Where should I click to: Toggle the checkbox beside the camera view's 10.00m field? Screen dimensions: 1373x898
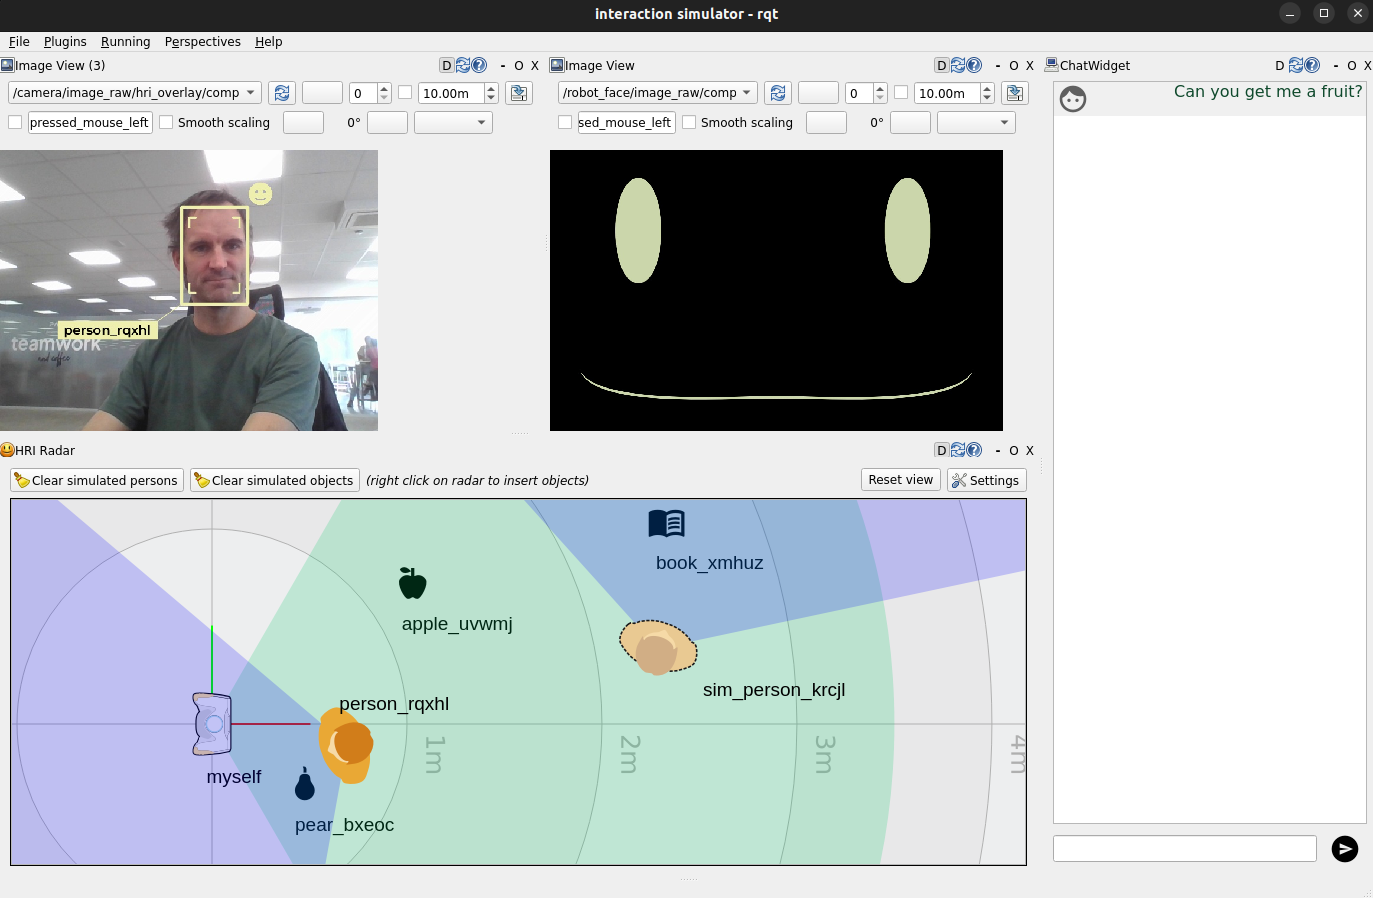pyautogui.click(x=405, y=92)
